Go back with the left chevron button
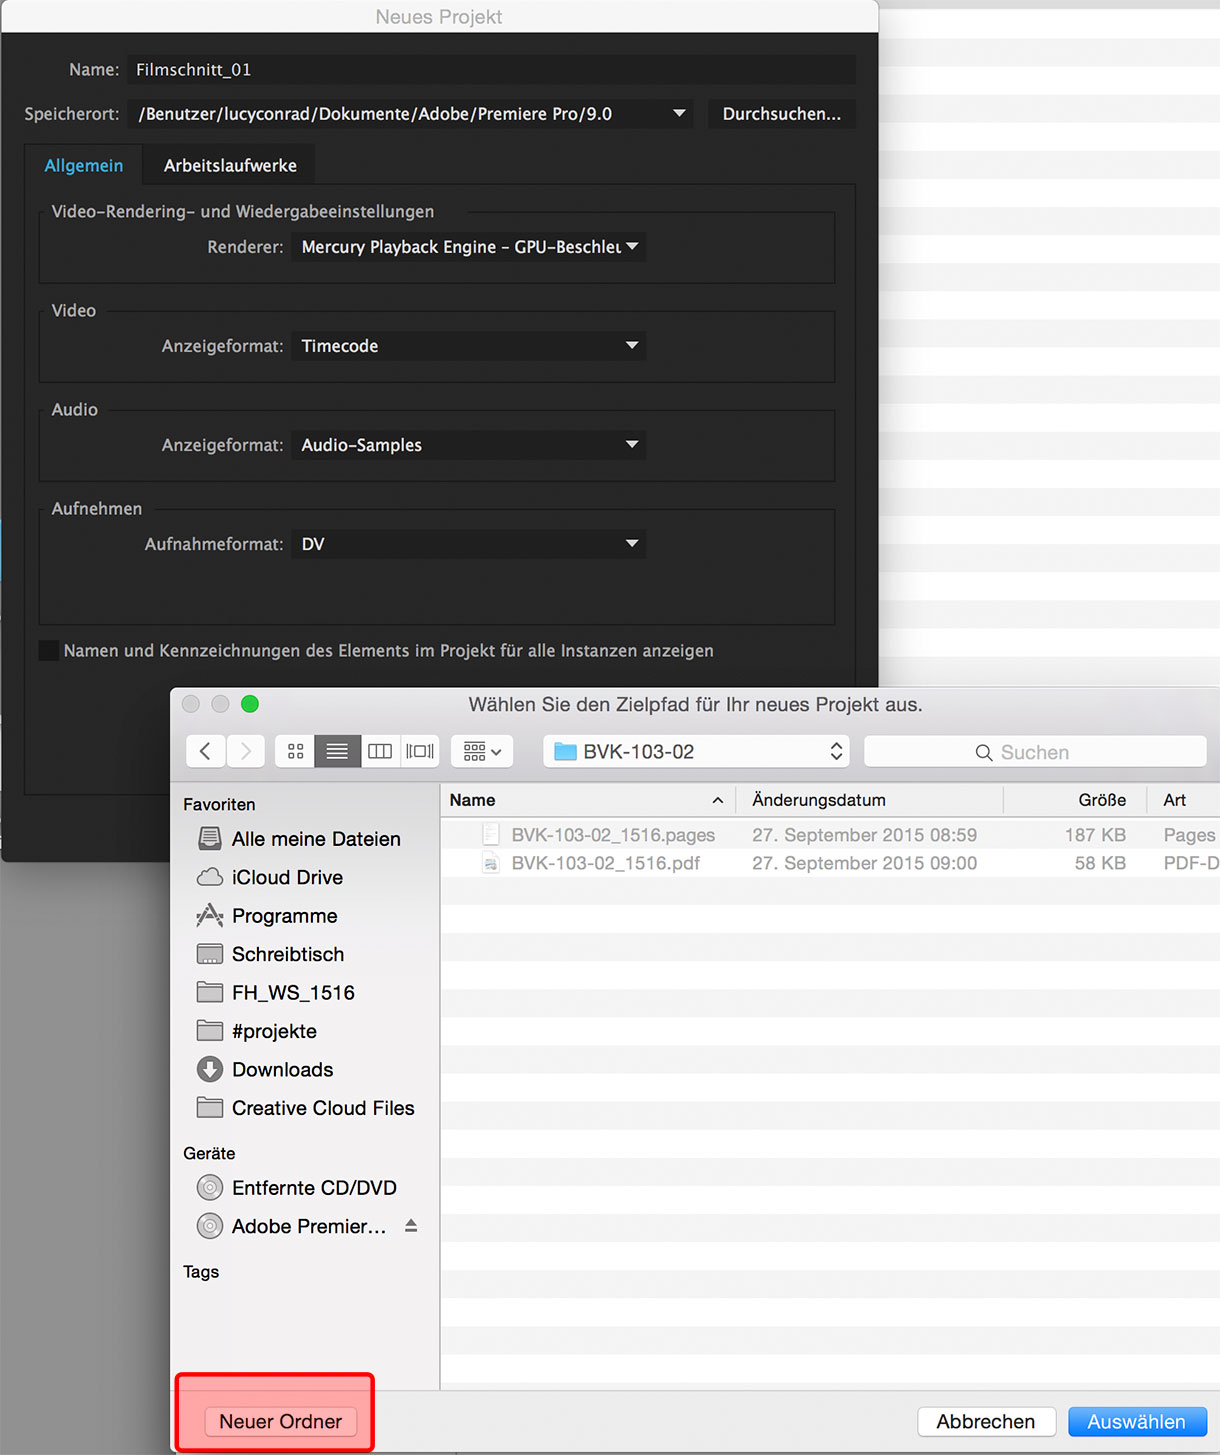Screen dimensions: 1220x1455 coord(205,751)
